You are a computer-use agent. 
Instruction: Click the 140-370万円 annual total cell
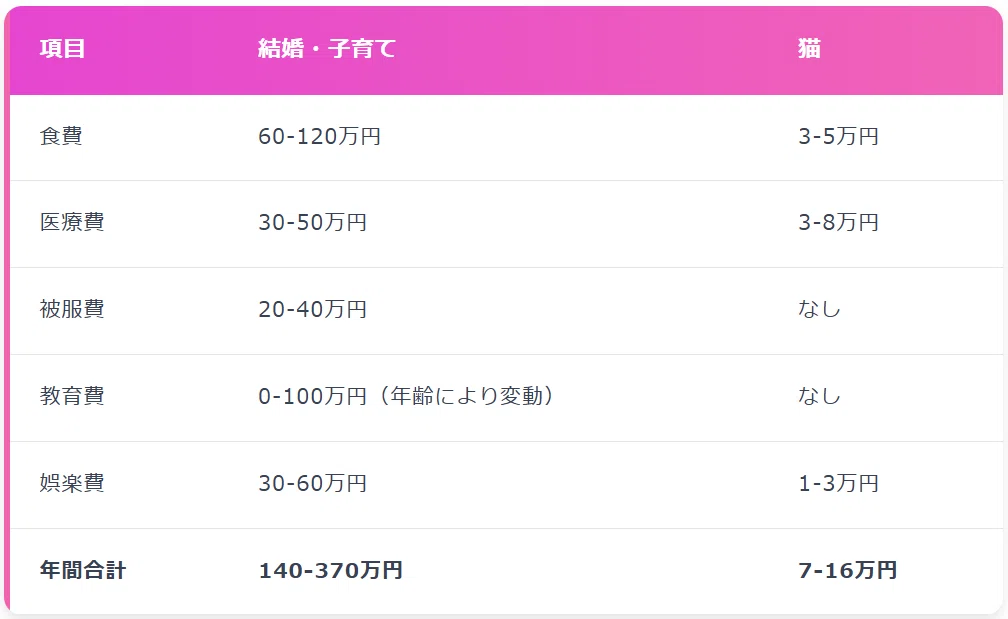click(330, 570)
